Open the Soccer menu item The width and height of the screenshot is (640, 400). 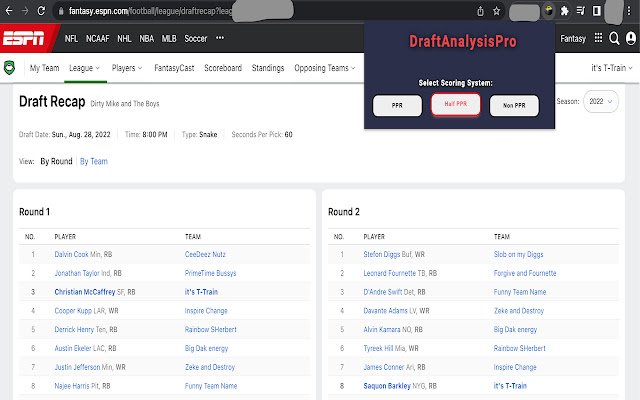[196, 38]
